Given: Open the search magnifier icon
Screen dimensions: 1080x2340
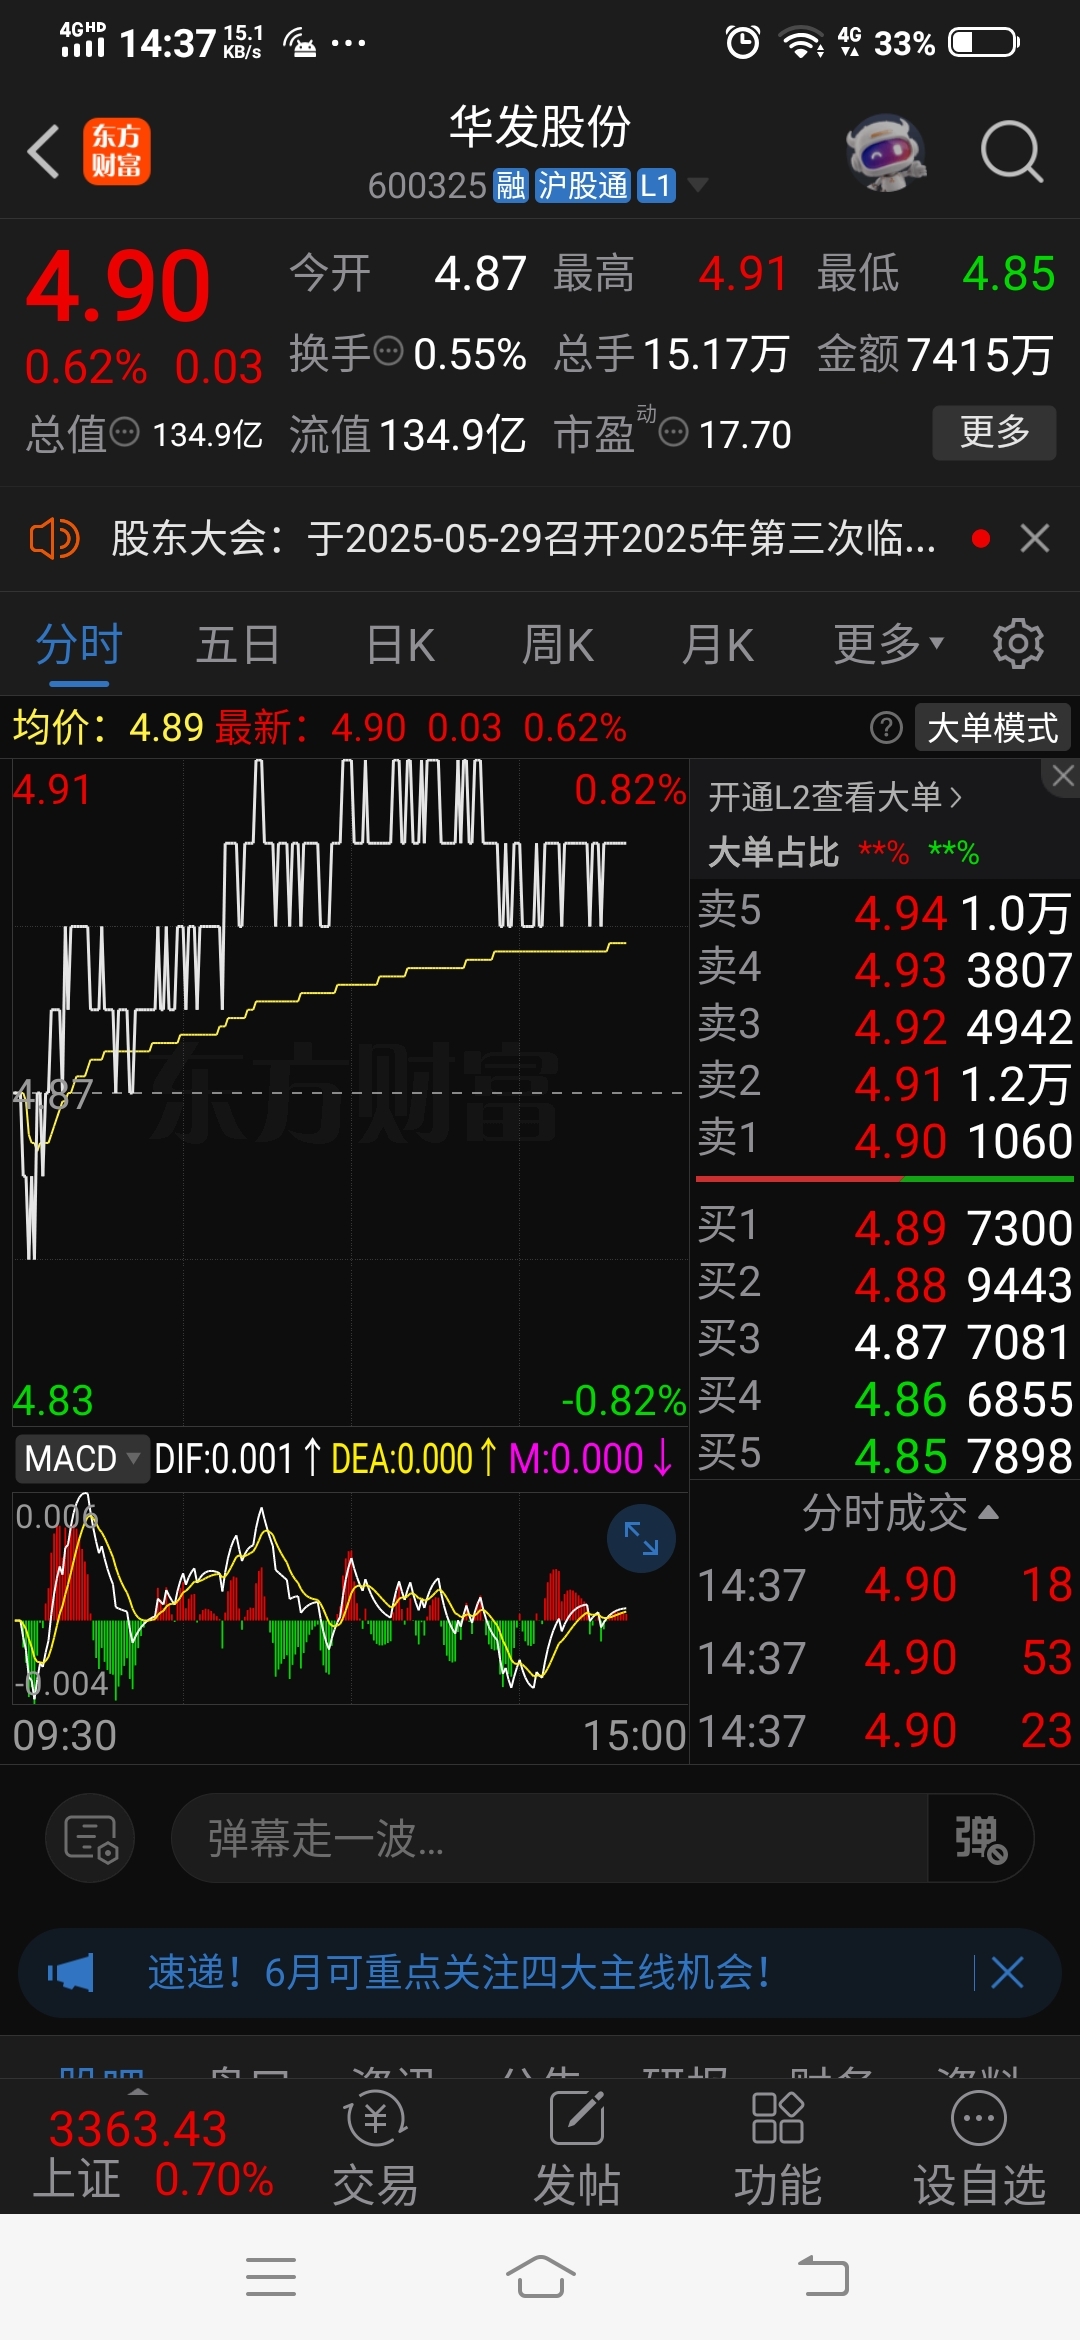Looking at the screenshot, I should point(1011,152).
